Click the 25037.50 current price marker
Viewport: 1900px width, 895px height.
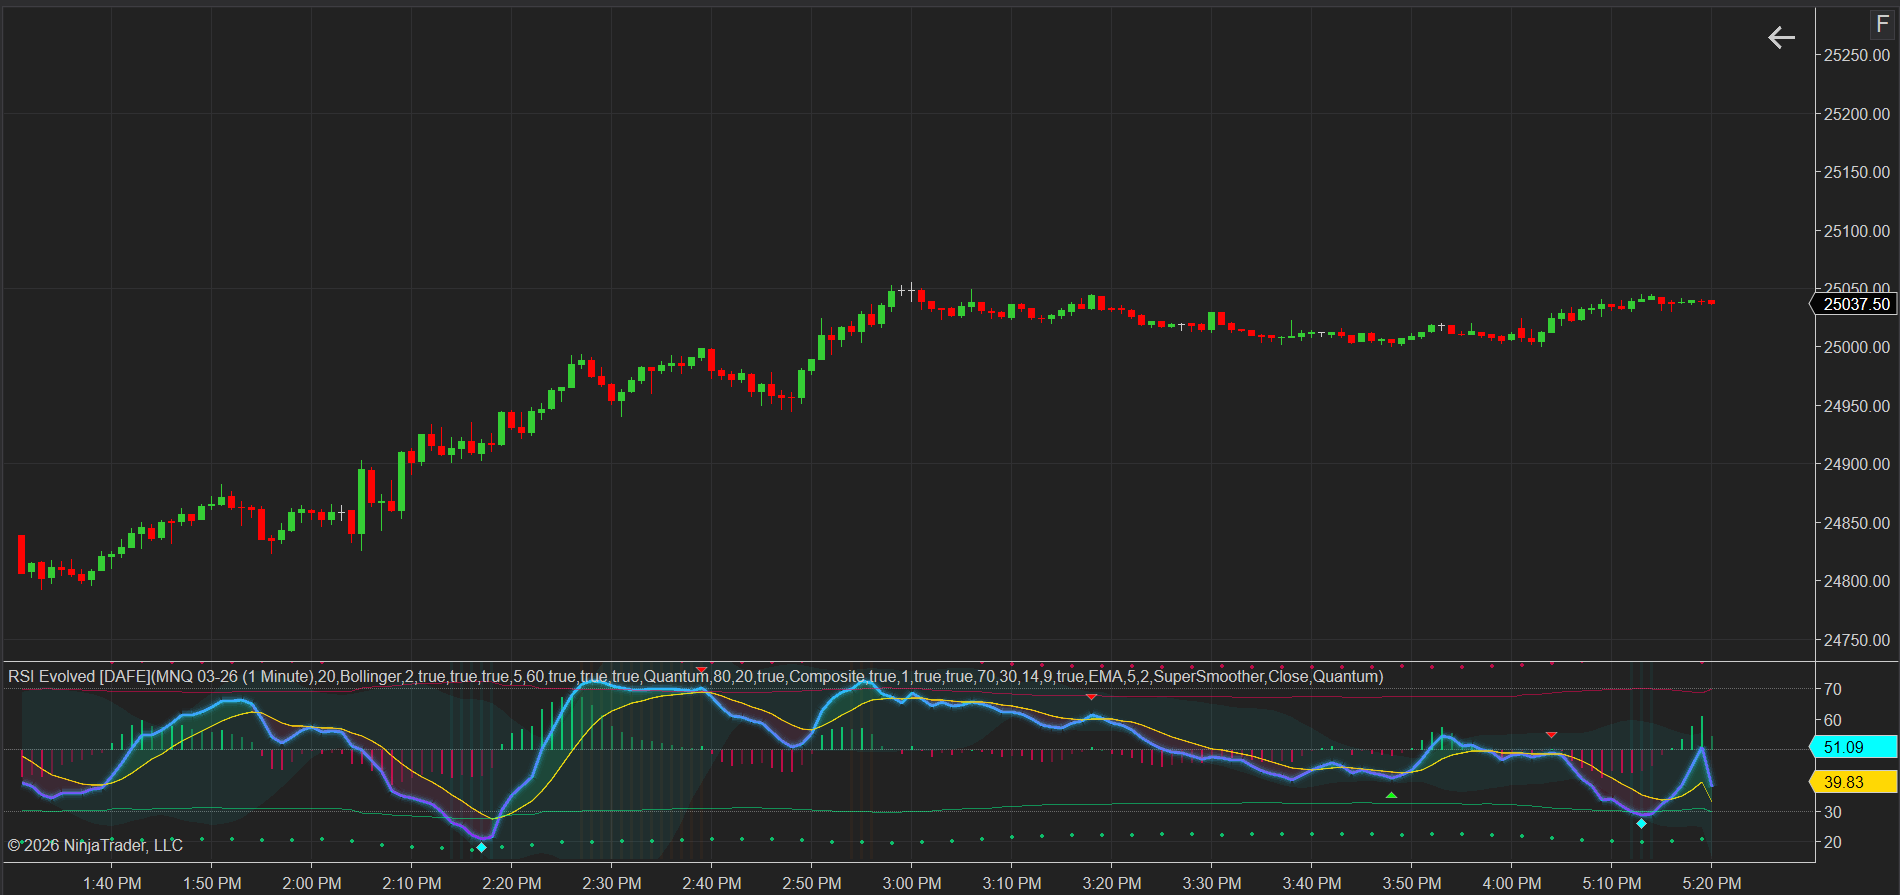click(1855, 304)
